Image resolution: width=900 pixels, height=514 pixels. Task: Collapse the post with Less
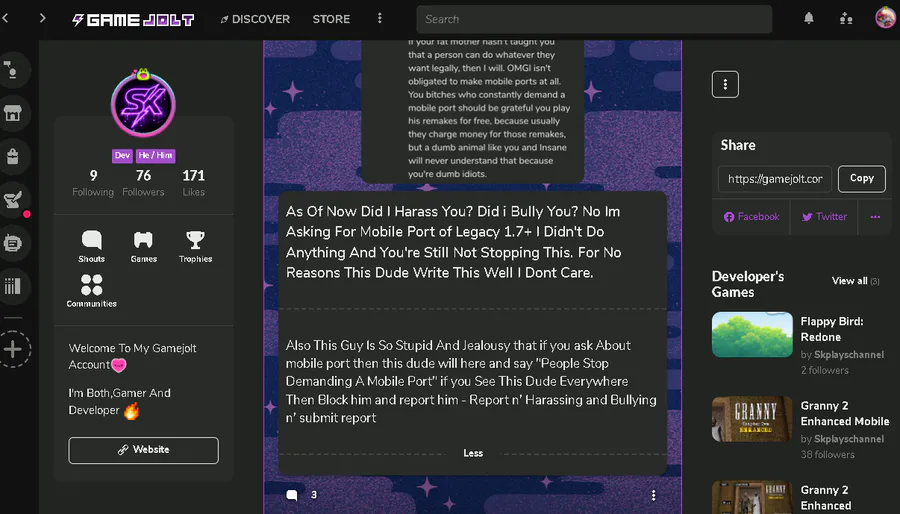[x=473, y=453]
